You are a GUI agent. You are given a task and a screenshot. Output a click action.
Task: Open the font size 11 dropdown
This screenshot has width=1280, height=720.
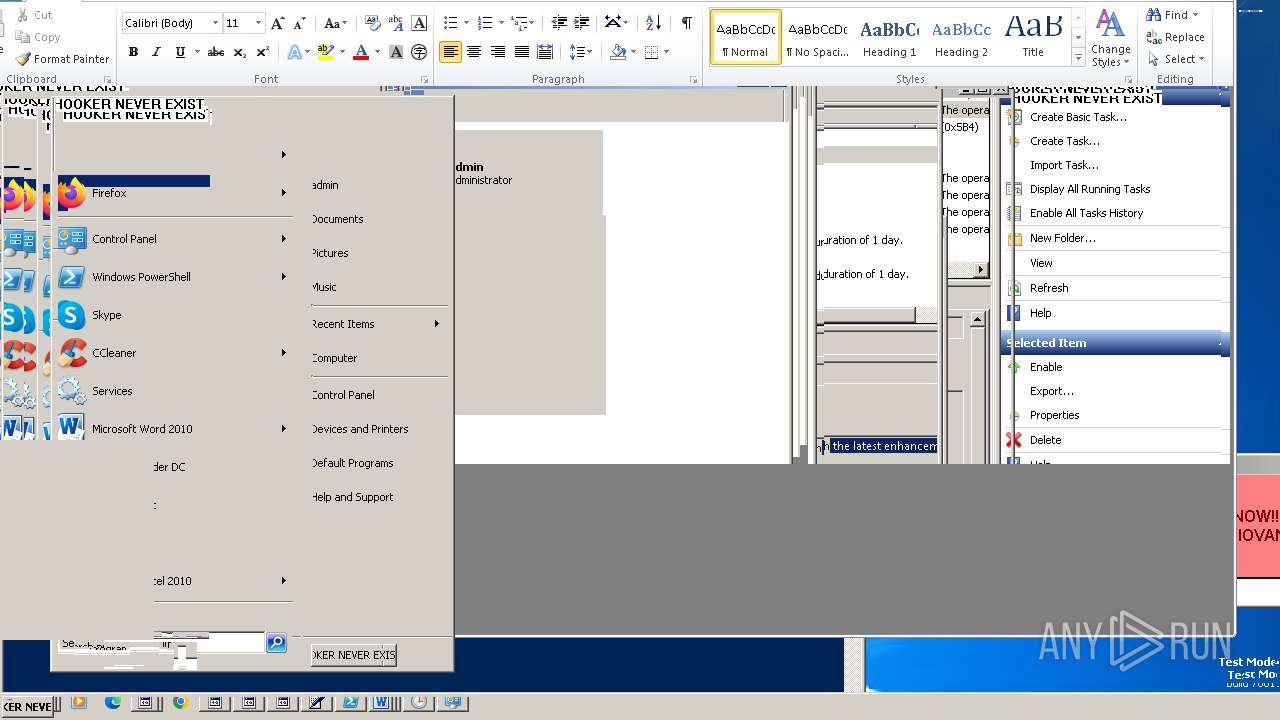[x=258, y=23]
